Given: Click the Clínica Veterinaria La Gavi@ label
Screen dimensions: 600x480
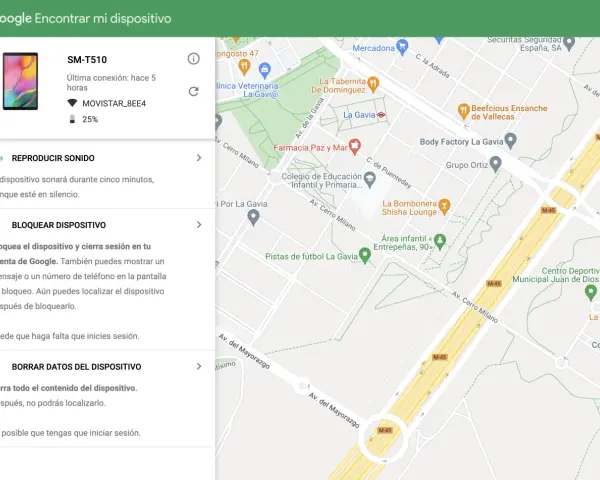Looking at the screenshot, I should [247, 90].
